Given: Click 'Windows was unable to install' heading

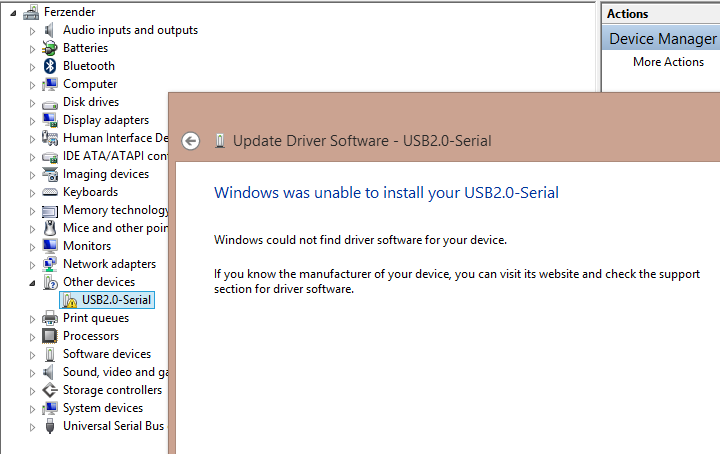Looking at the screenshot, I should click(x=386, y=193).
